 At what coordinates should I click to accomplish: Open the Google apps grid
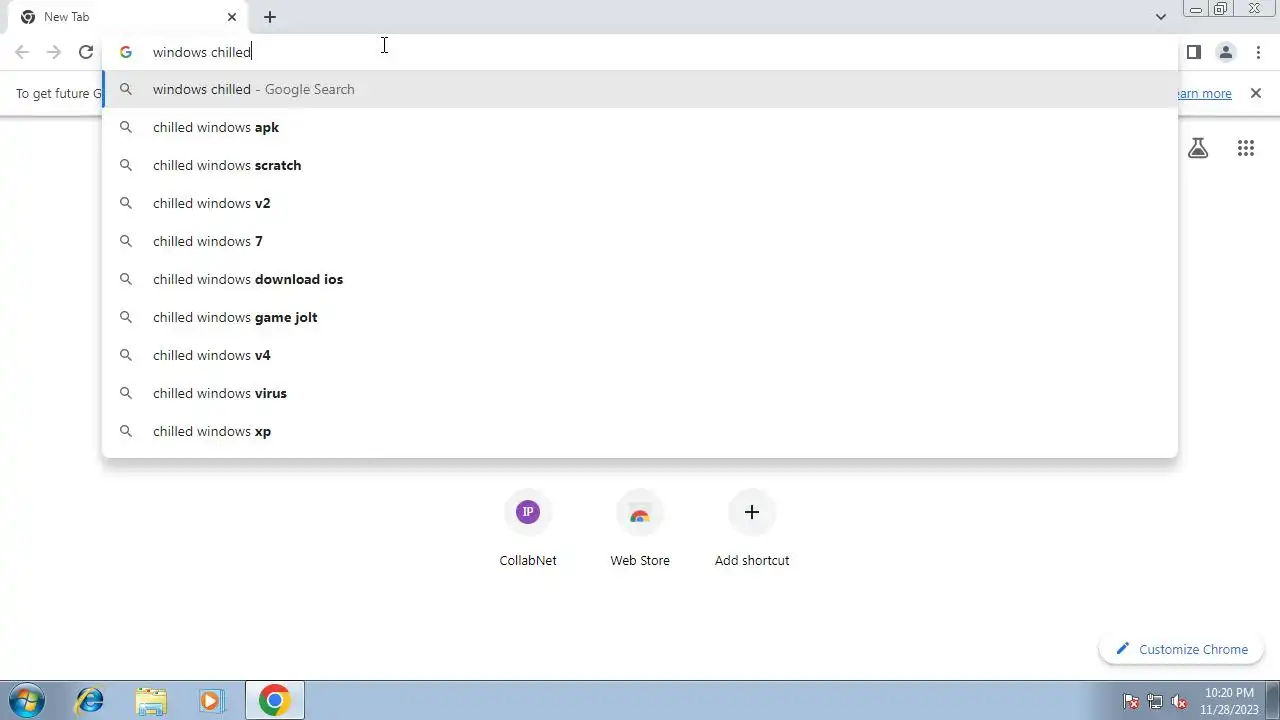[x=1246, y=148]
